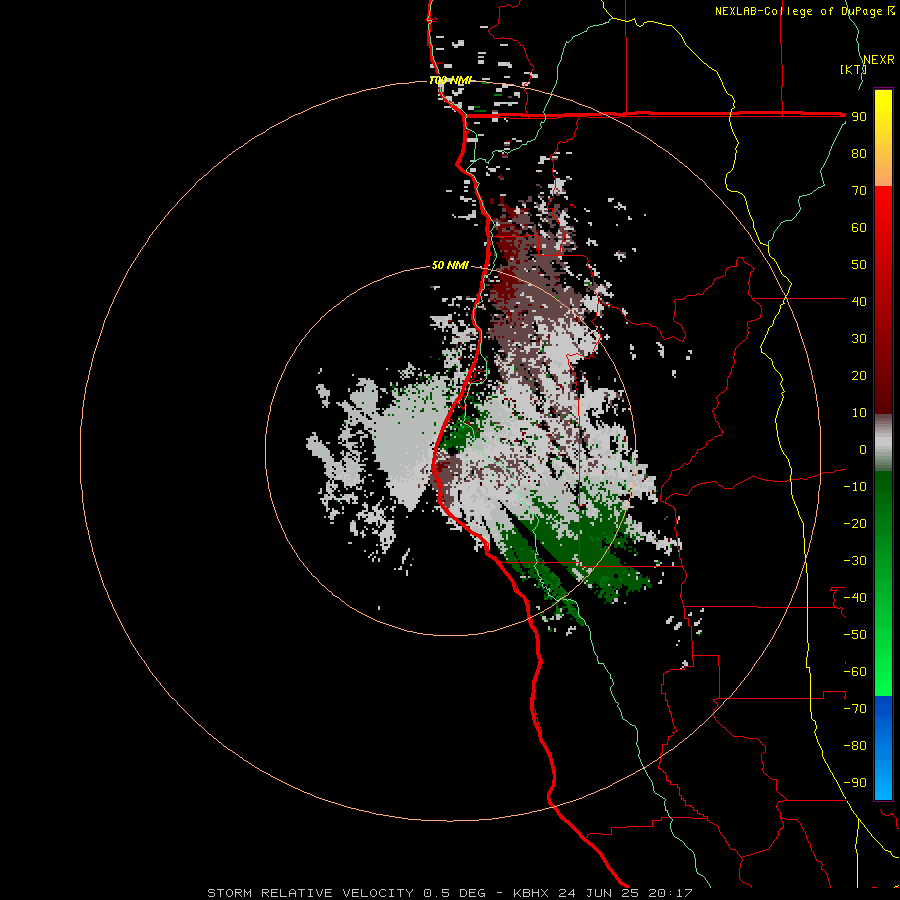The width and height of the screenshot is (900, 900).
Task: Pick the bright red color bar segment
Action: pos(883,218)
